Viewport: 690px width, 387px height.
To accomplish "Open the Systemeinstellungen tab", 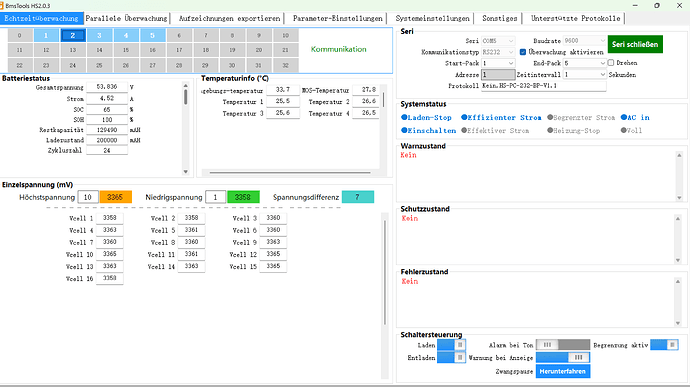I will [x=432, y=18].
